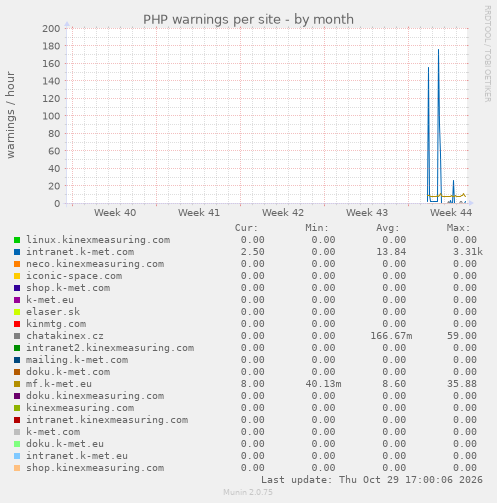Image resolution: width=497 pixels, height=503 pixels.
Task: Click the iconic-space.com yellow legend swatch
Action: (17, 276)
